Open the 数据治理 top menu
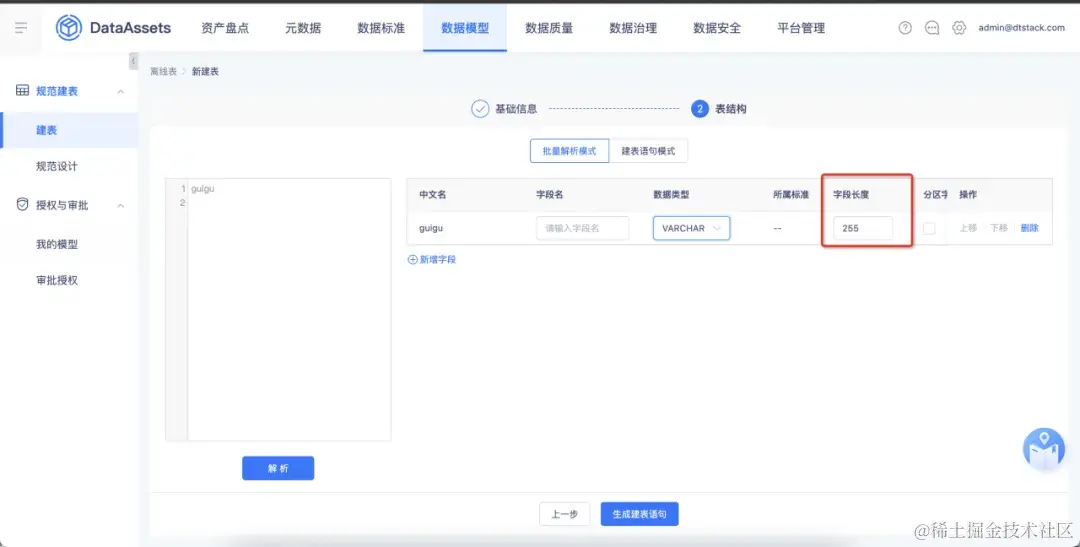1080x547 pixels. 633,28
